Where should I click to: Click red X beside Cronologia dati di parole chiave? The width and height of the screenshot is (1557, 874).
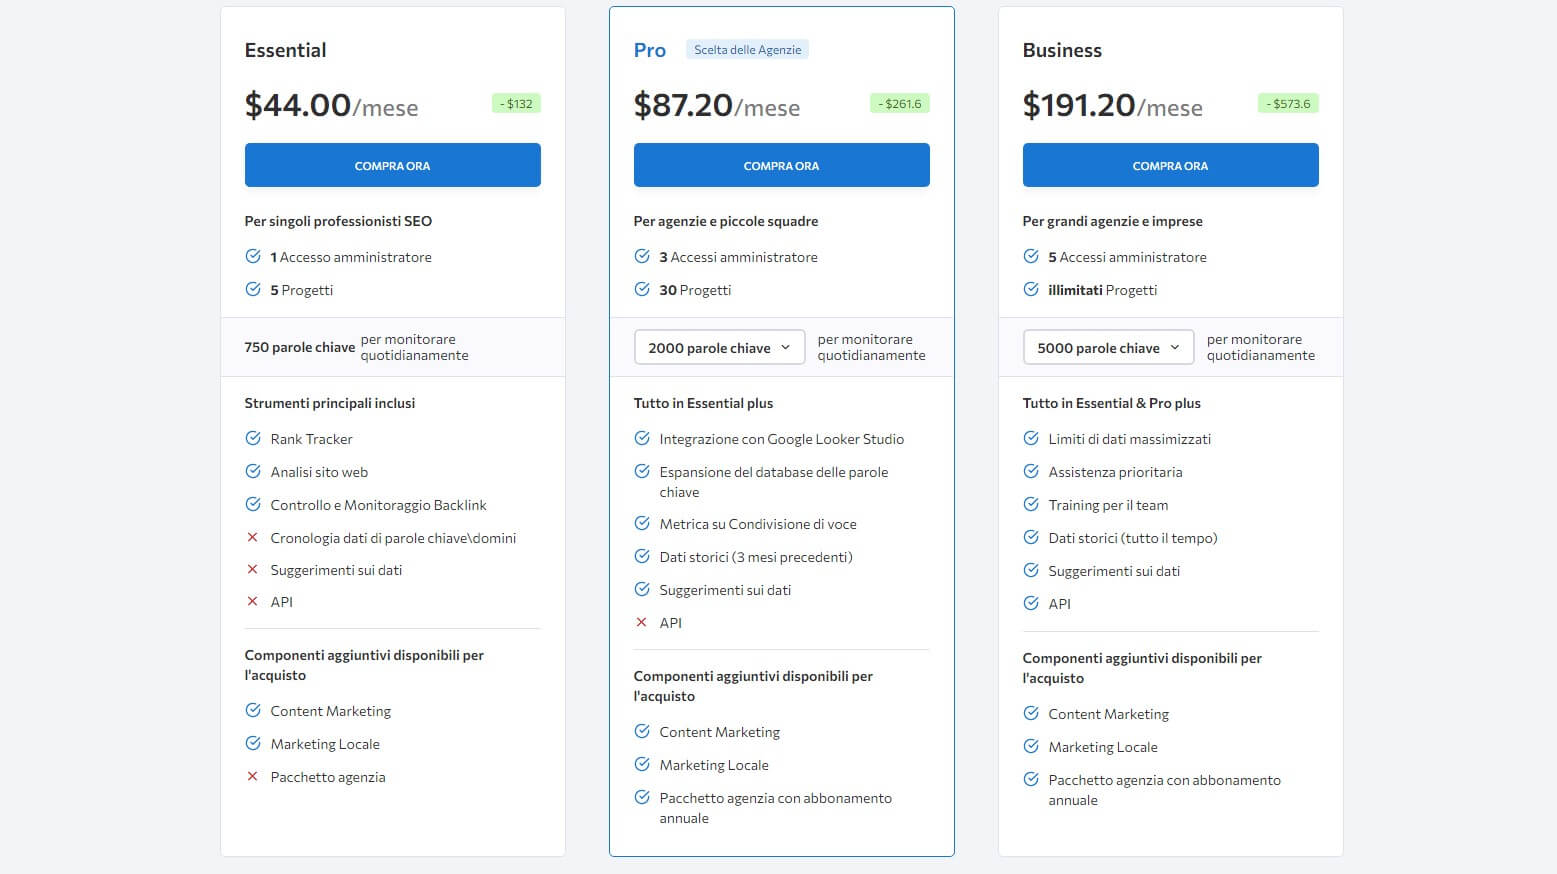click(252, 537)
